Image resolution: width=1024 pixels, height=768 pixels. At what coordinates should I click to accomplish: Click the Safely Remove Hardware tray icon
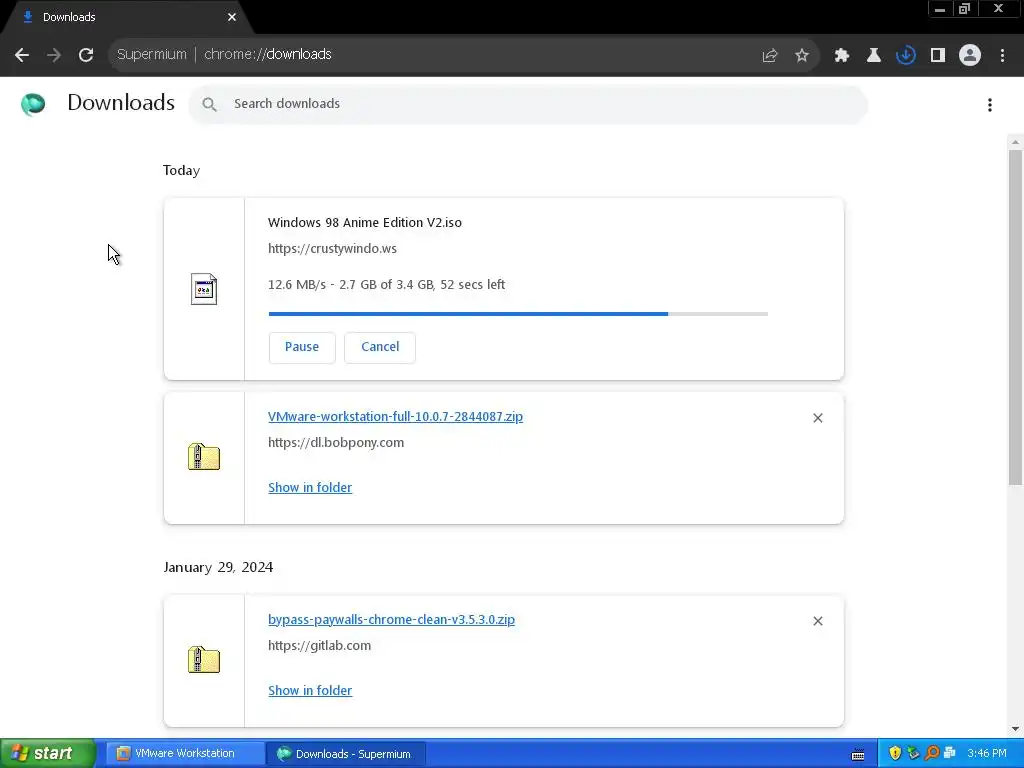[x=913, y=753]
